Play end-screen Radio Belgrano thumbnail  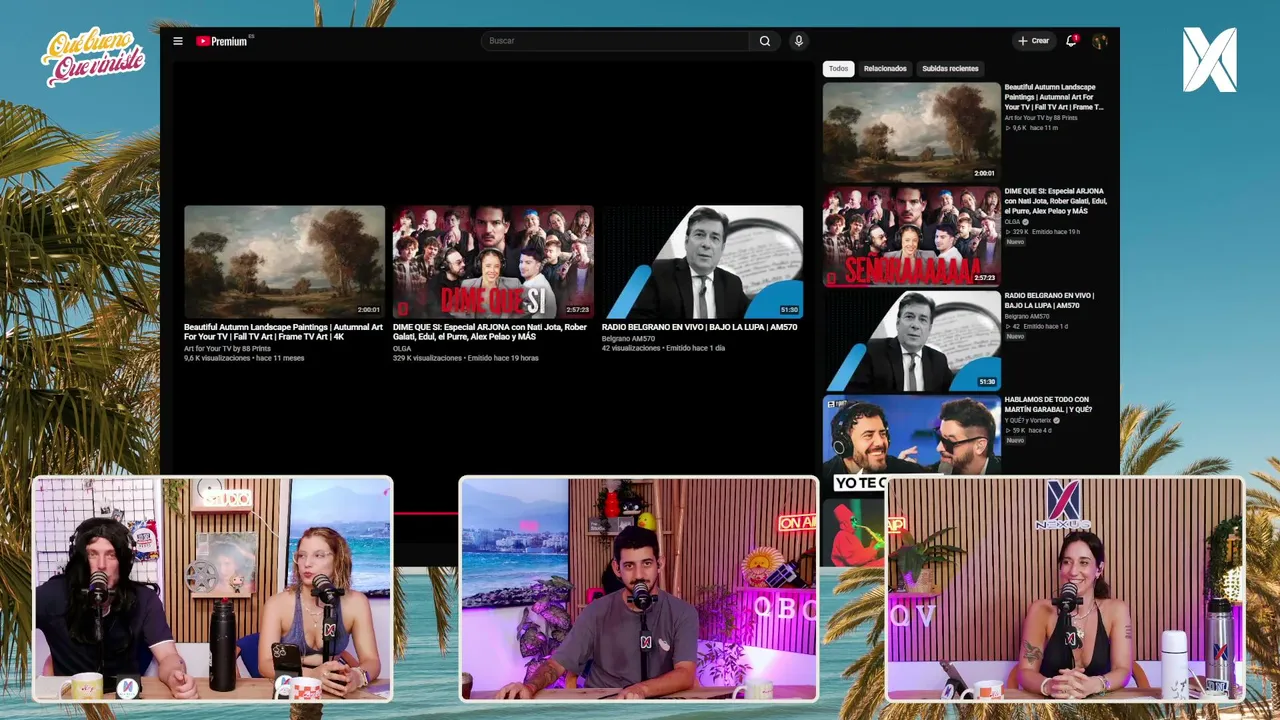pos(702,262)
